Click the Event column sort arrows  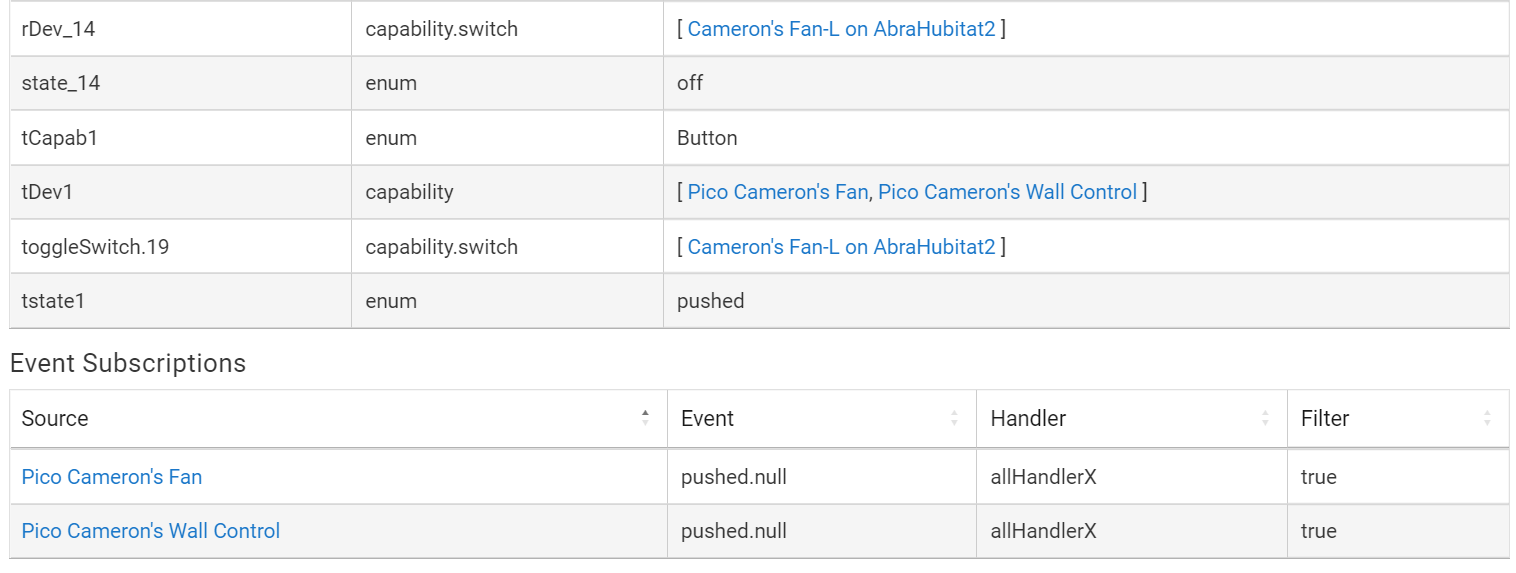click(954, 418)
